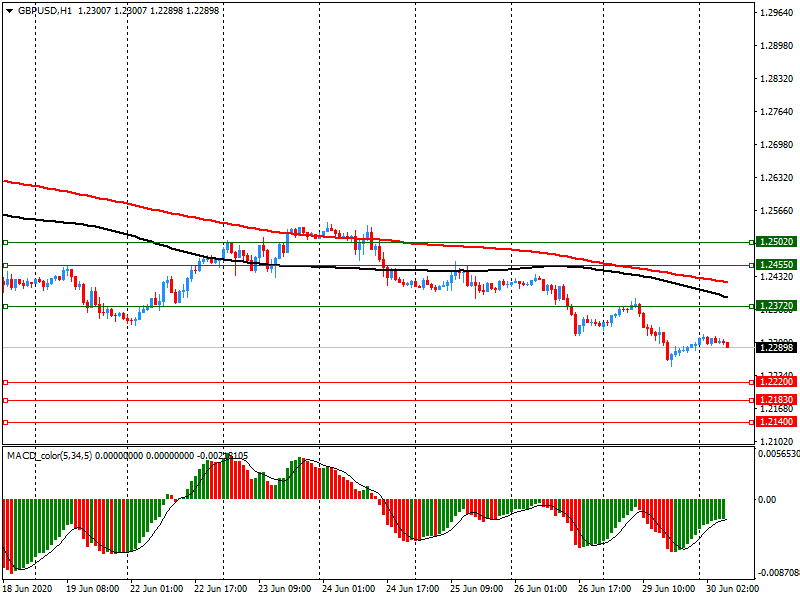Click left handle of the 1.21830 red line
800x600 pixels.
pos(6,400)
